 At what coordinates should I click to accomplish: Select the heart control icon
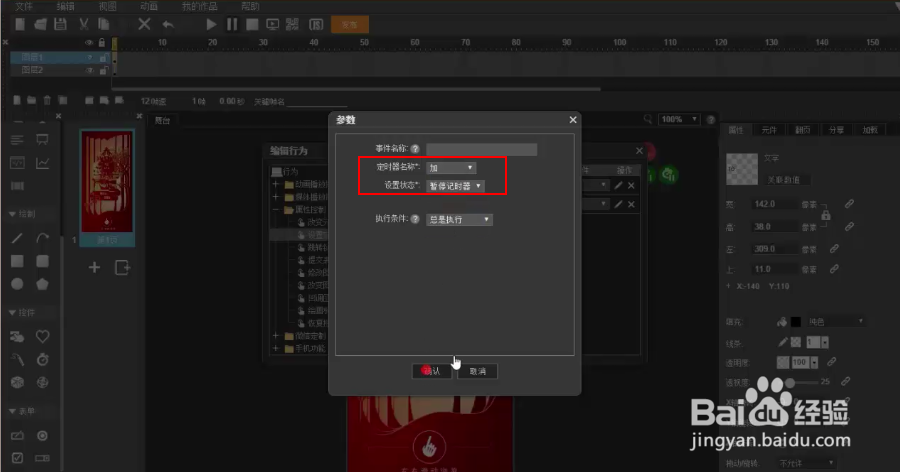tap(42, 336)
